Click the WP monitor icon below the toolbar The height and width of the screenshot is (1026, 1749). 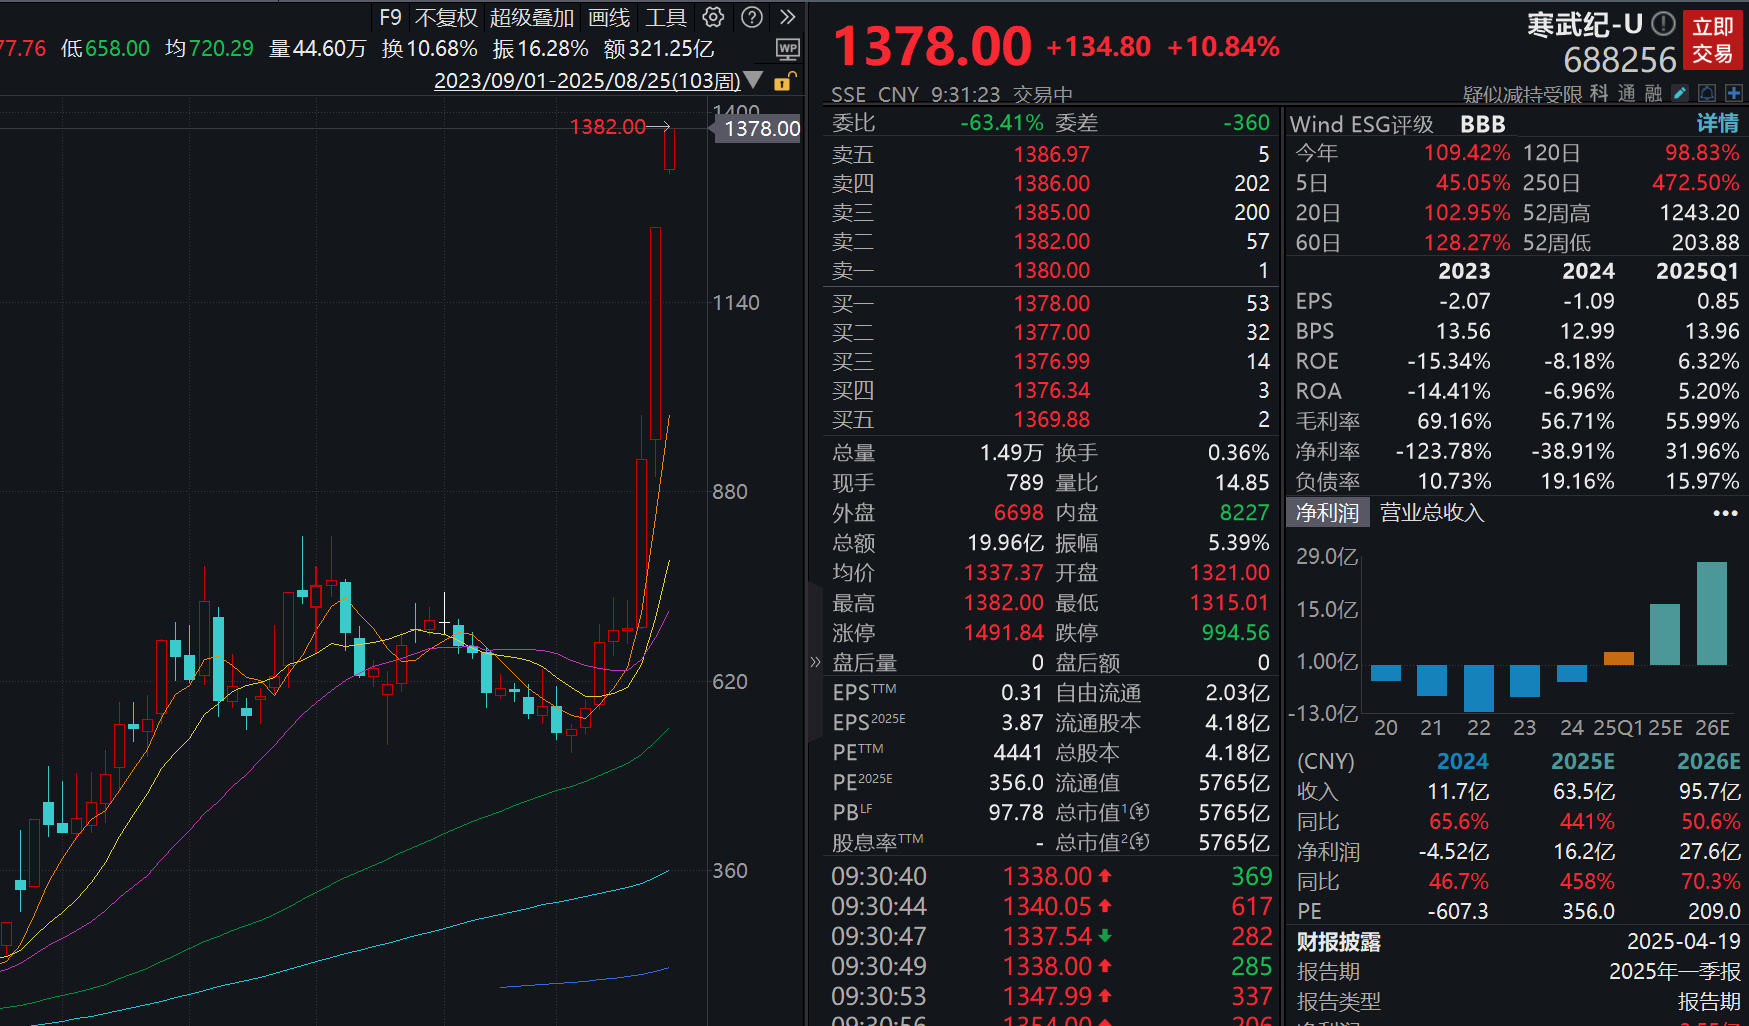(787, 49)
